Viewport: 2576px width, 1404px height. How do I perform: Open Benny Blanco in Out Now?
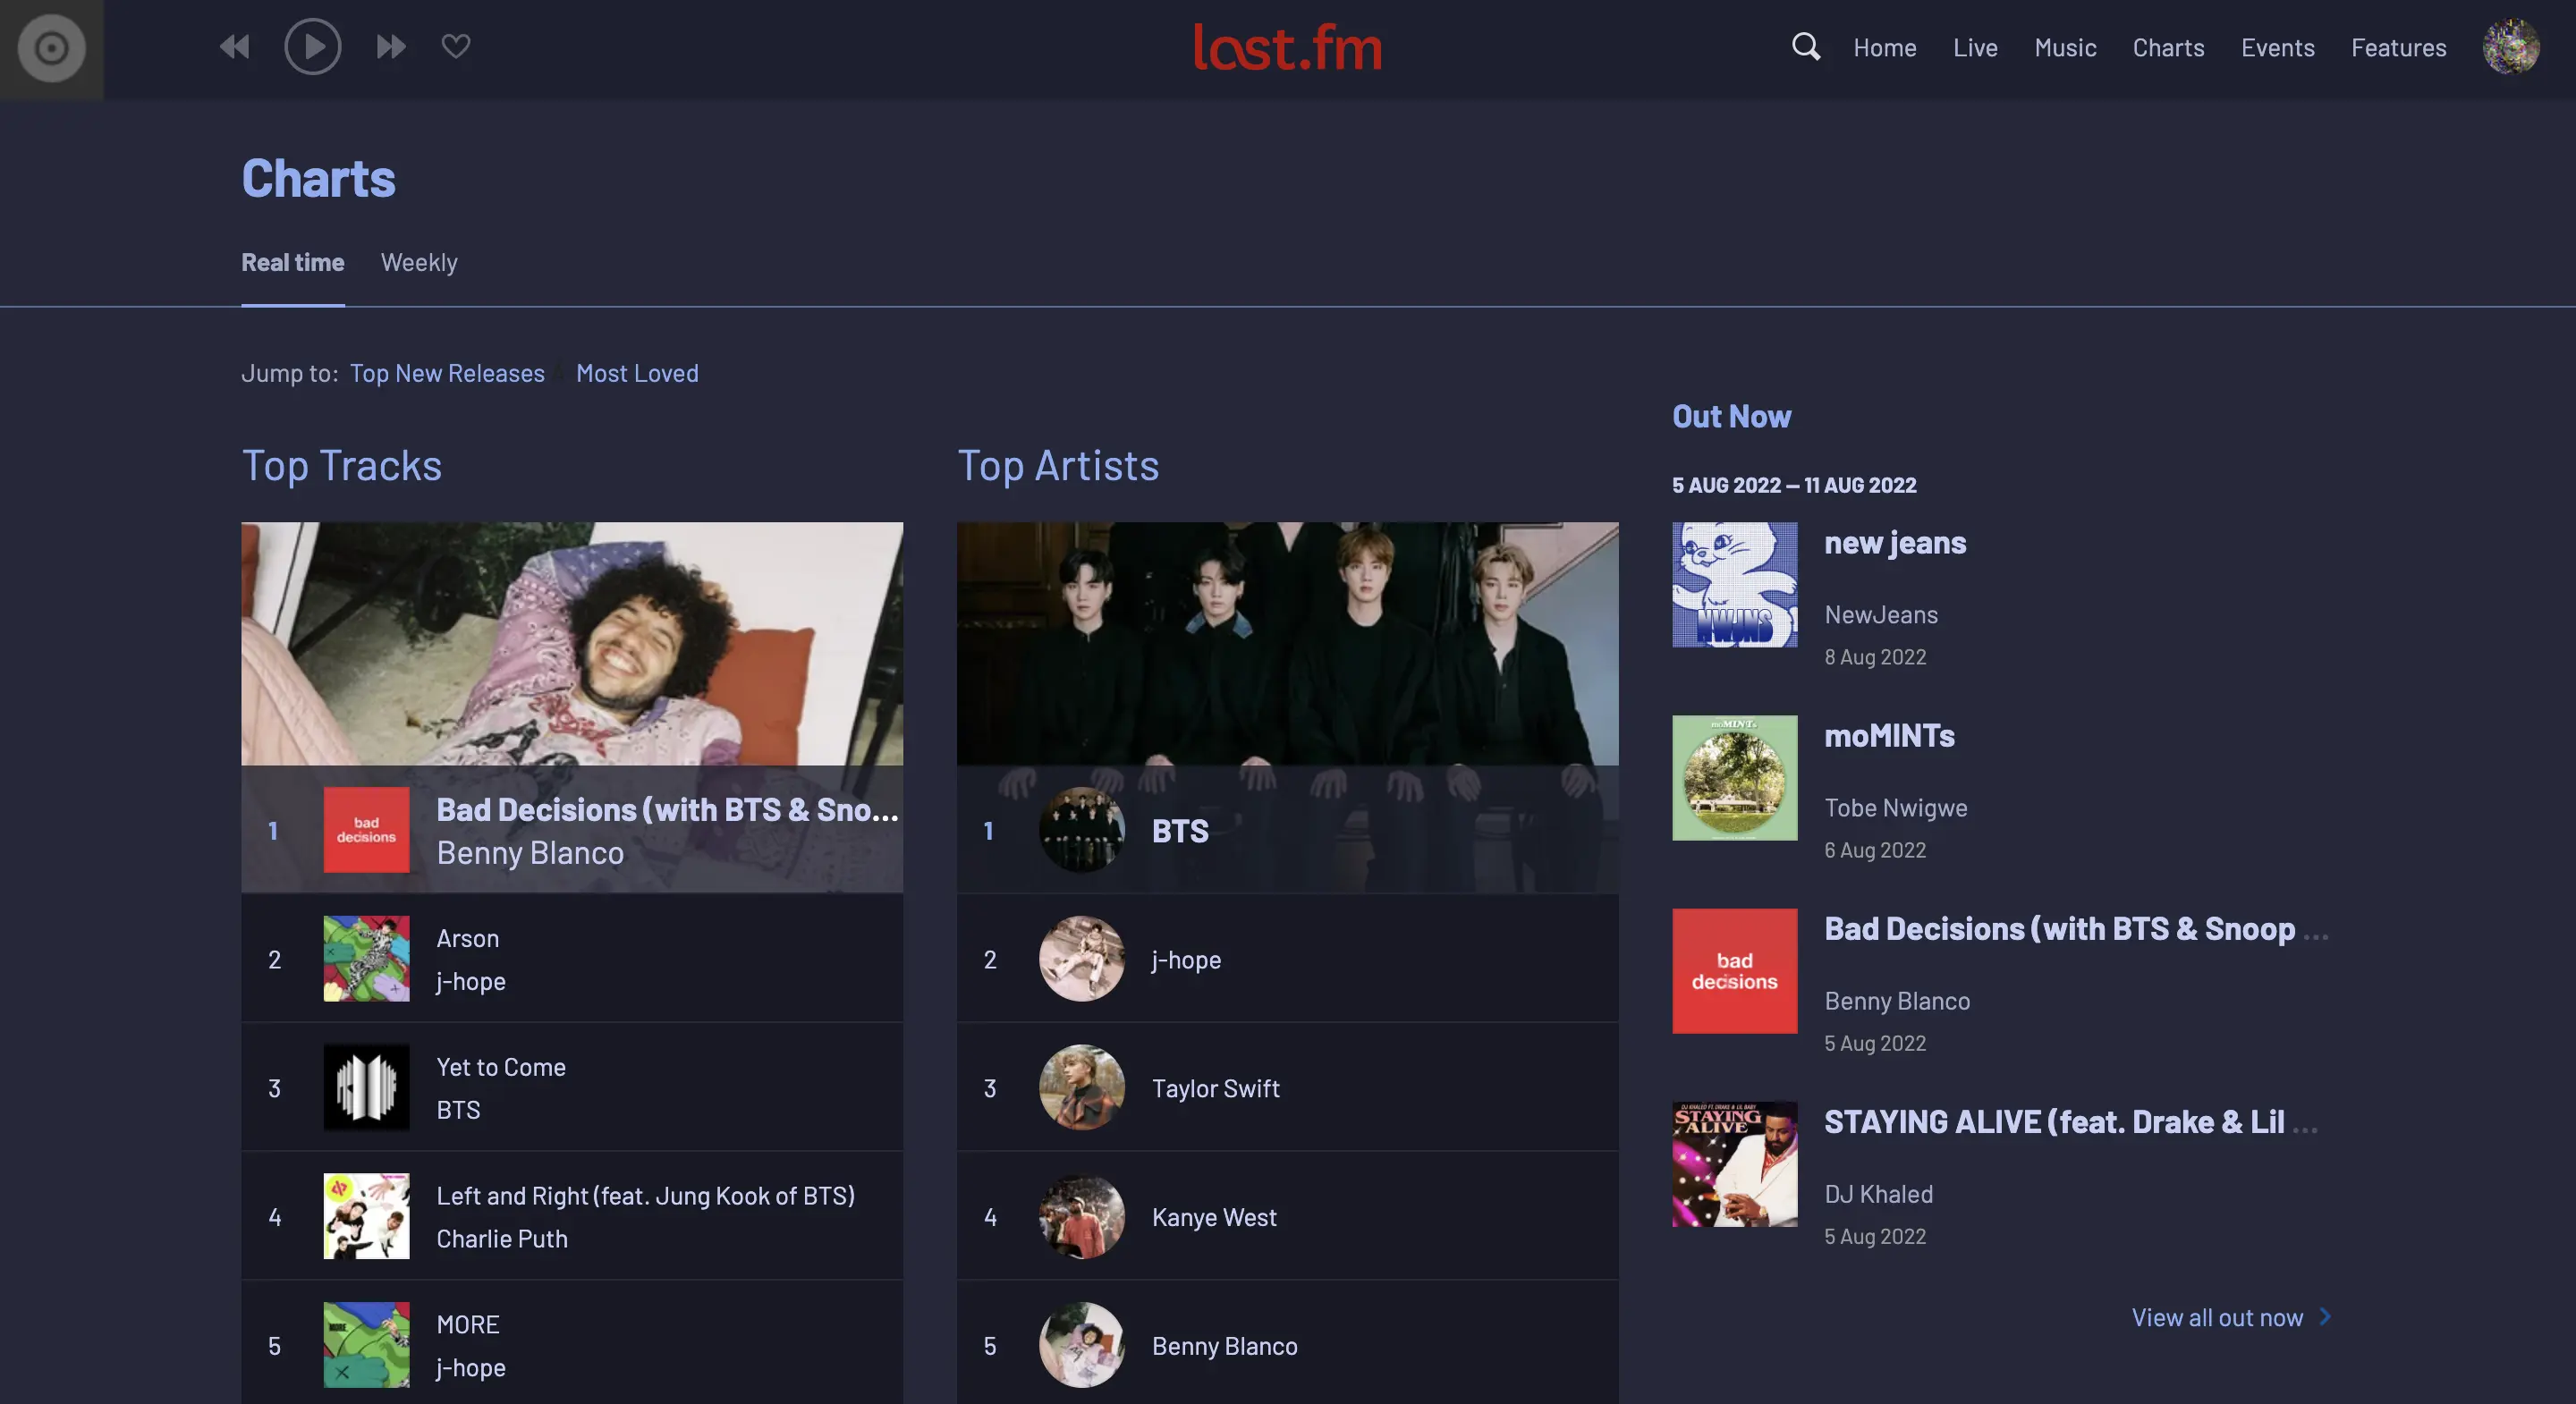pos(1897,1001)
